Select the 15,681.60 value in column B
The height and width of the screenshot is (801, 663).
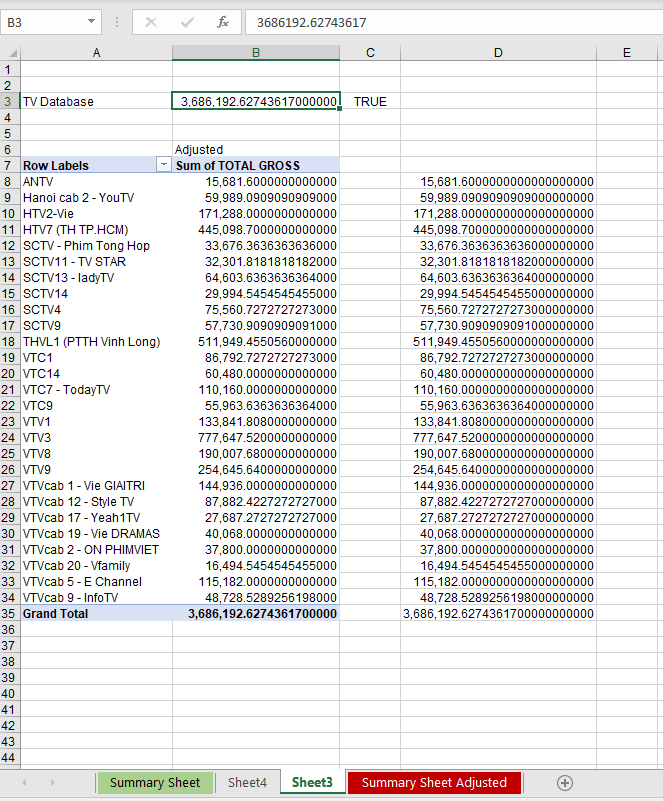tap(256, 181)
